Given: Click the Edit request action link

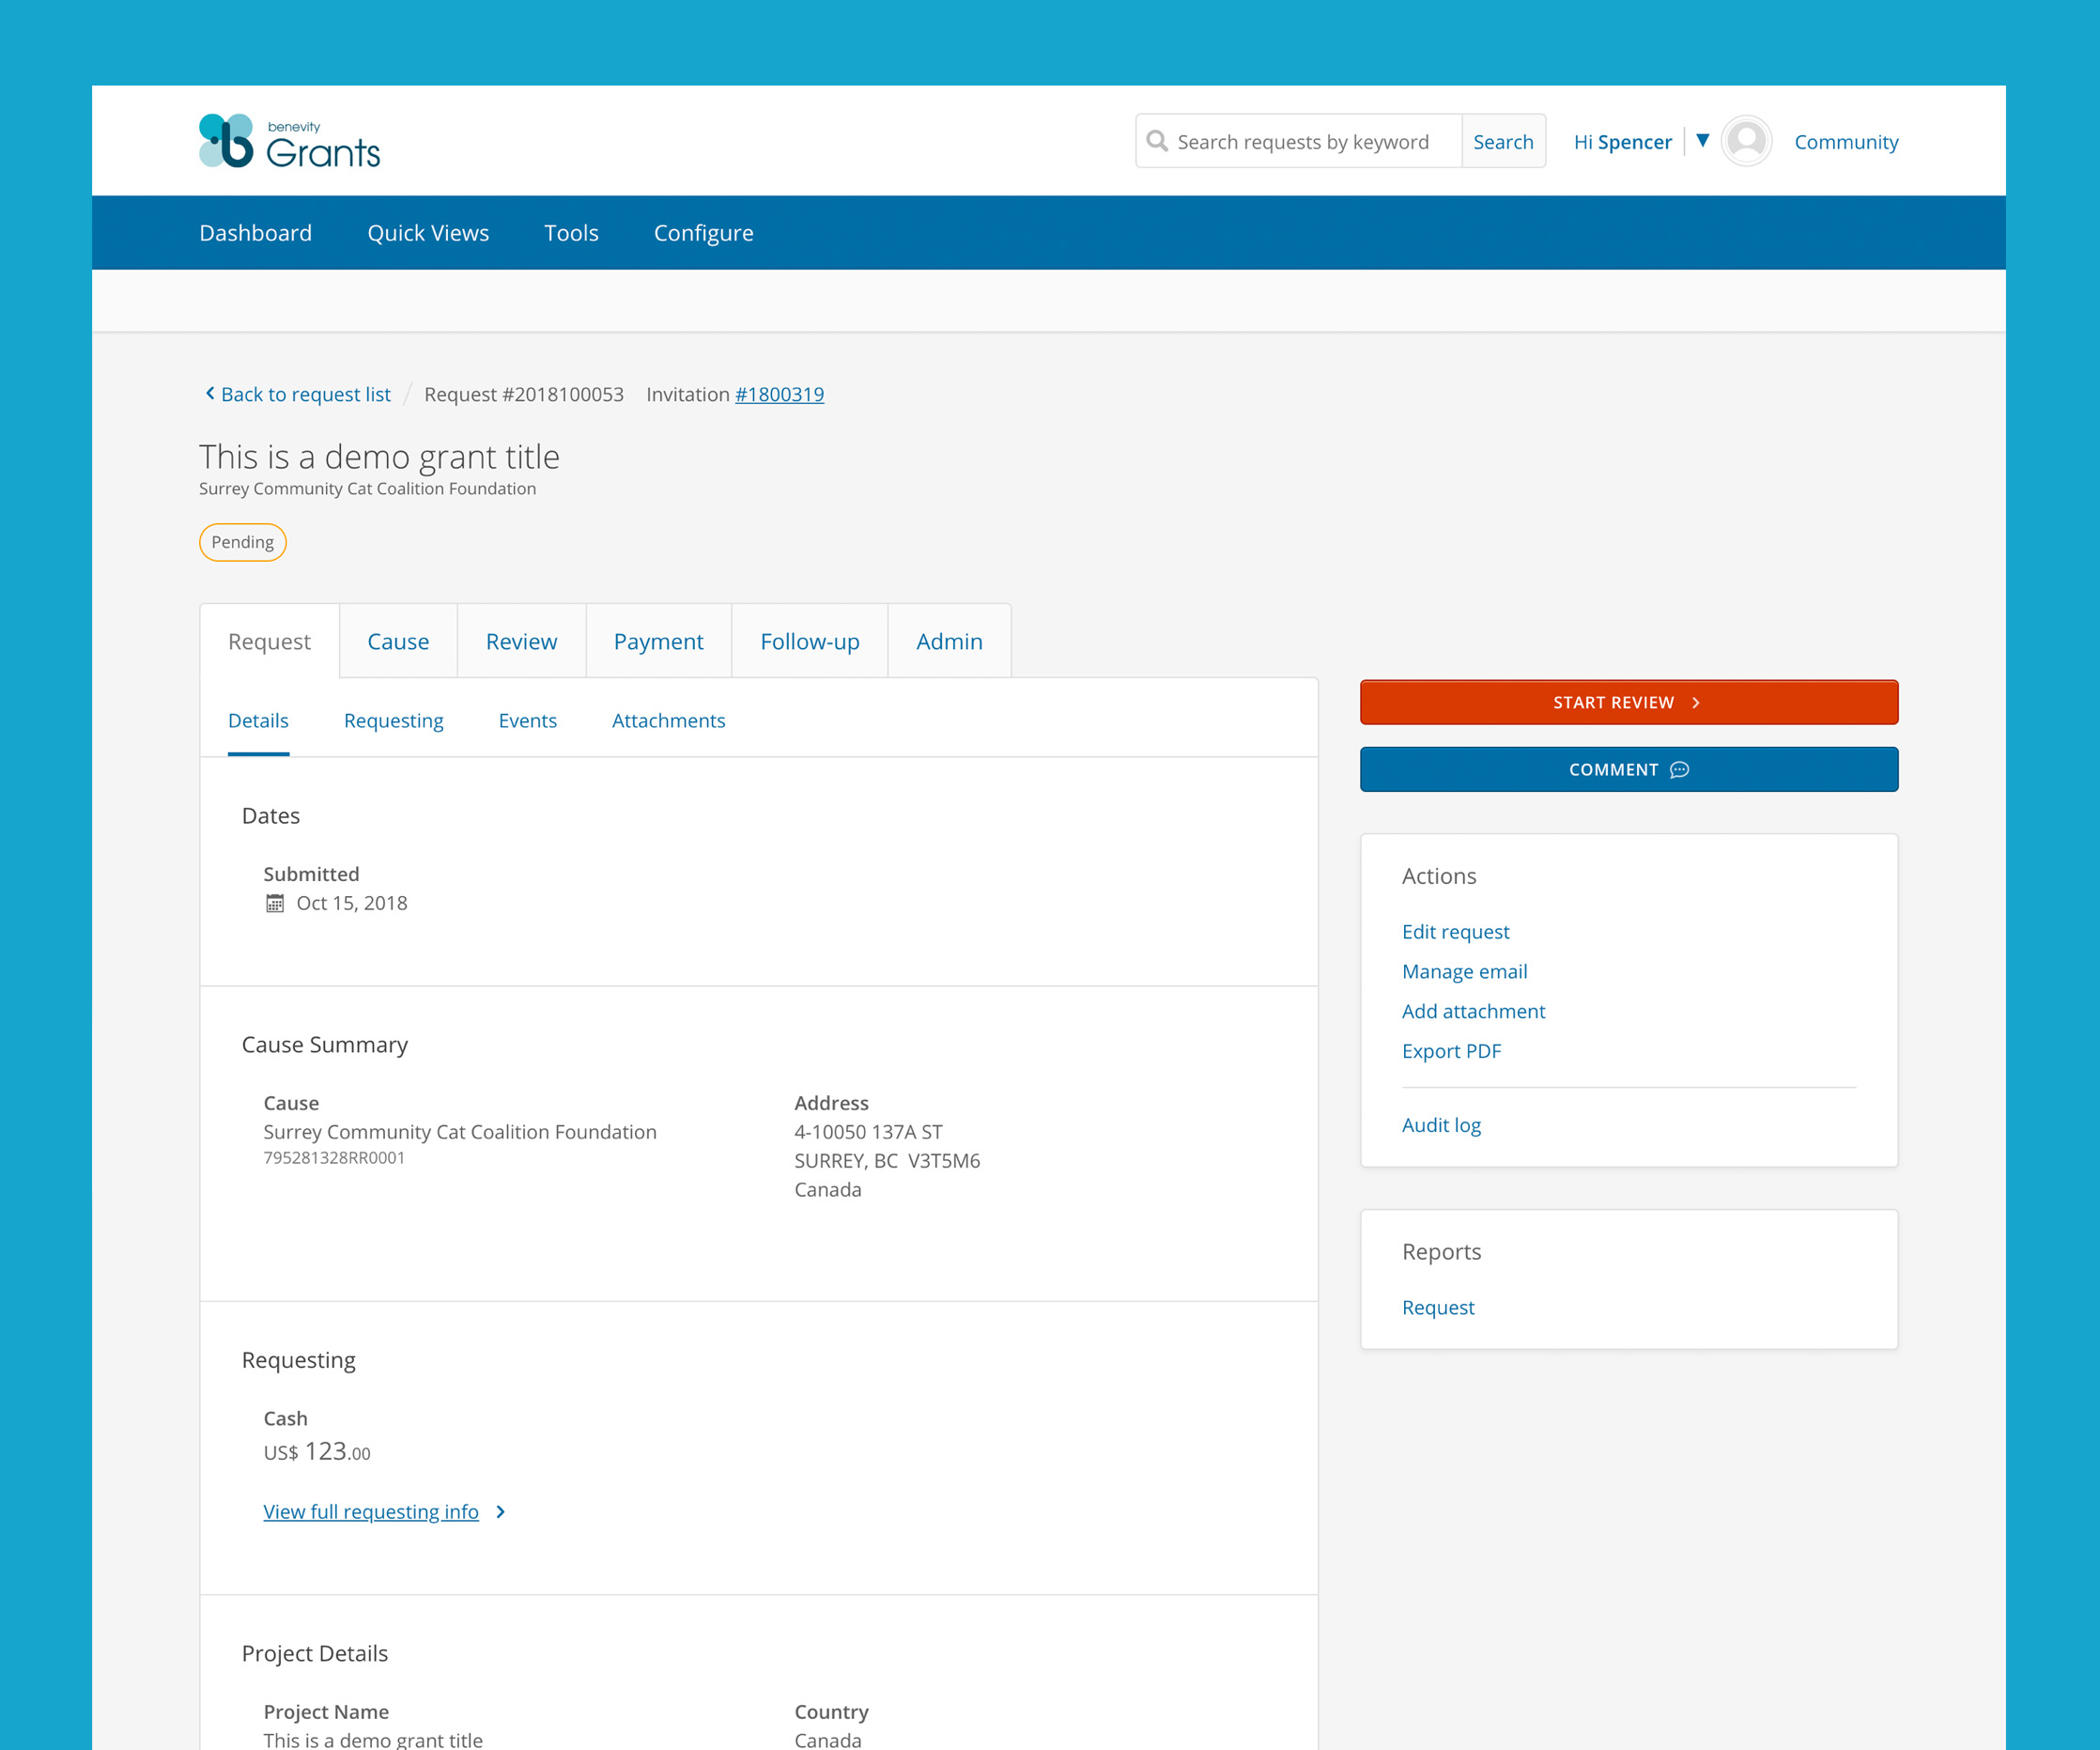Looking at the screenshot, I should (x=1456, y=931).
